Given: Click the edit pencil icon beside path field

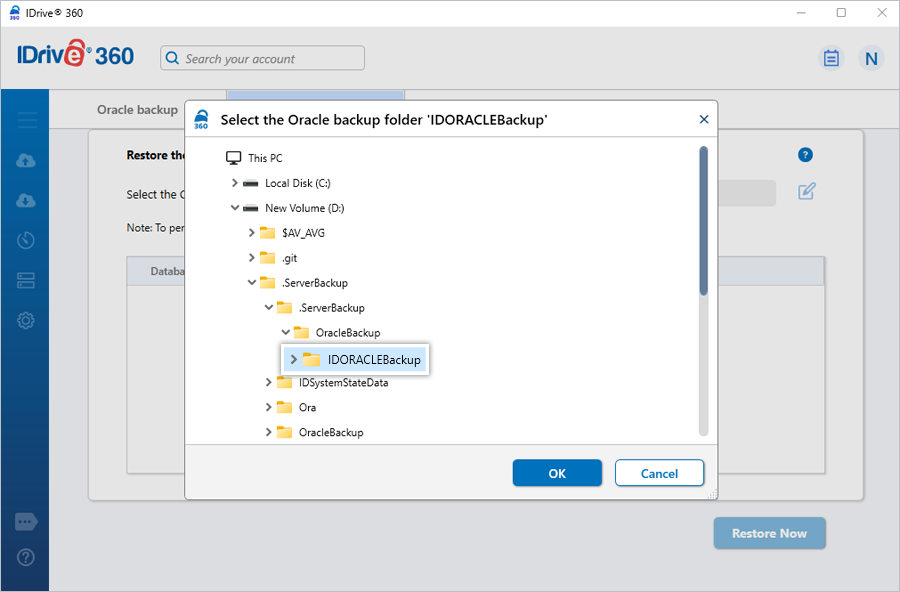Looking at the screenshot, I should pyautogui.click(x=807, y=192).
